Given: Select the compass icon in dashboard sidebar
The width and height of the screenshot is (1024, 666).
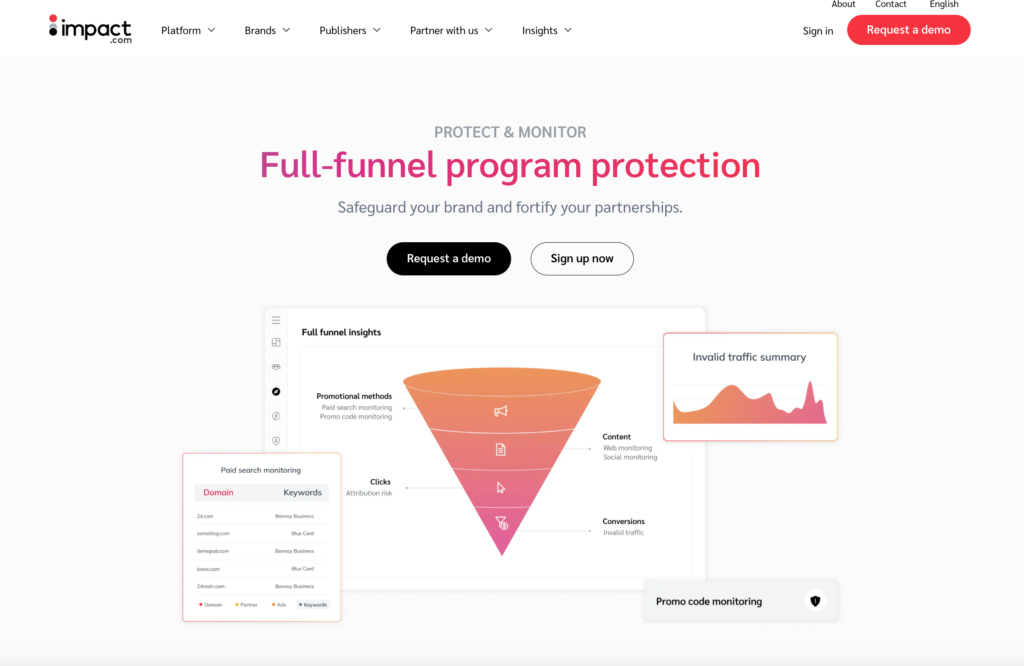Looking at the screenshot, I should tap(276, 391).
